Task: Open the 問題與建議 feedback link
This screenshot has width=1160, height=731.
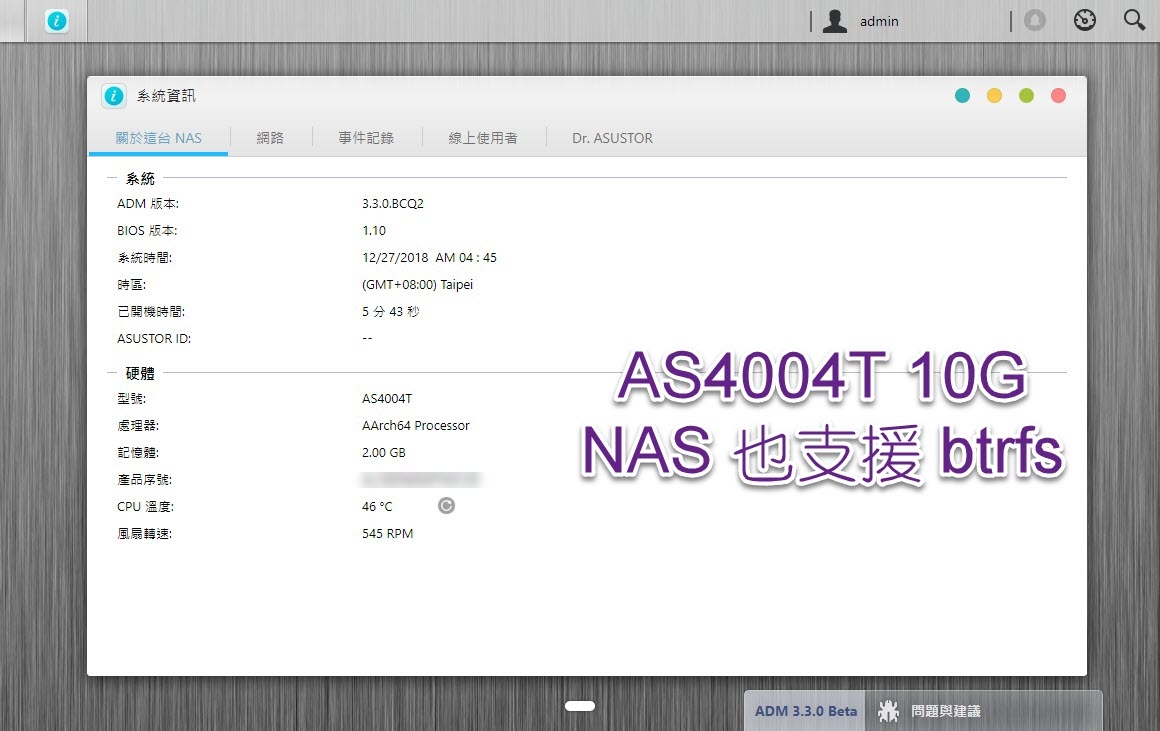Action: [x=945, y=711]
